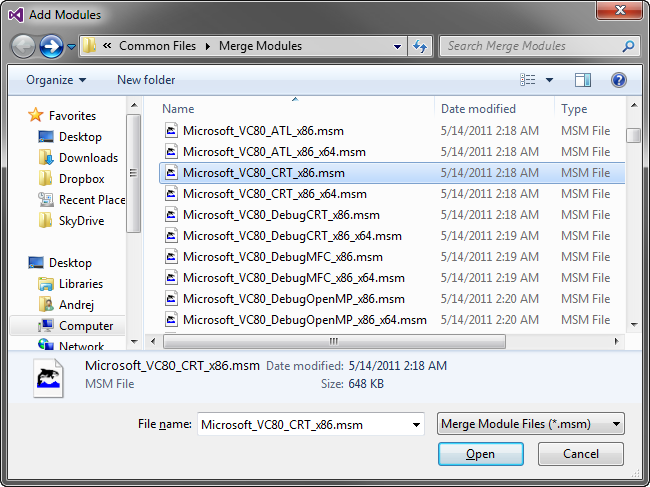Click file list vertical scroll down arrow
Viewport: 650px width, 487px height.
tap(633, 325)
